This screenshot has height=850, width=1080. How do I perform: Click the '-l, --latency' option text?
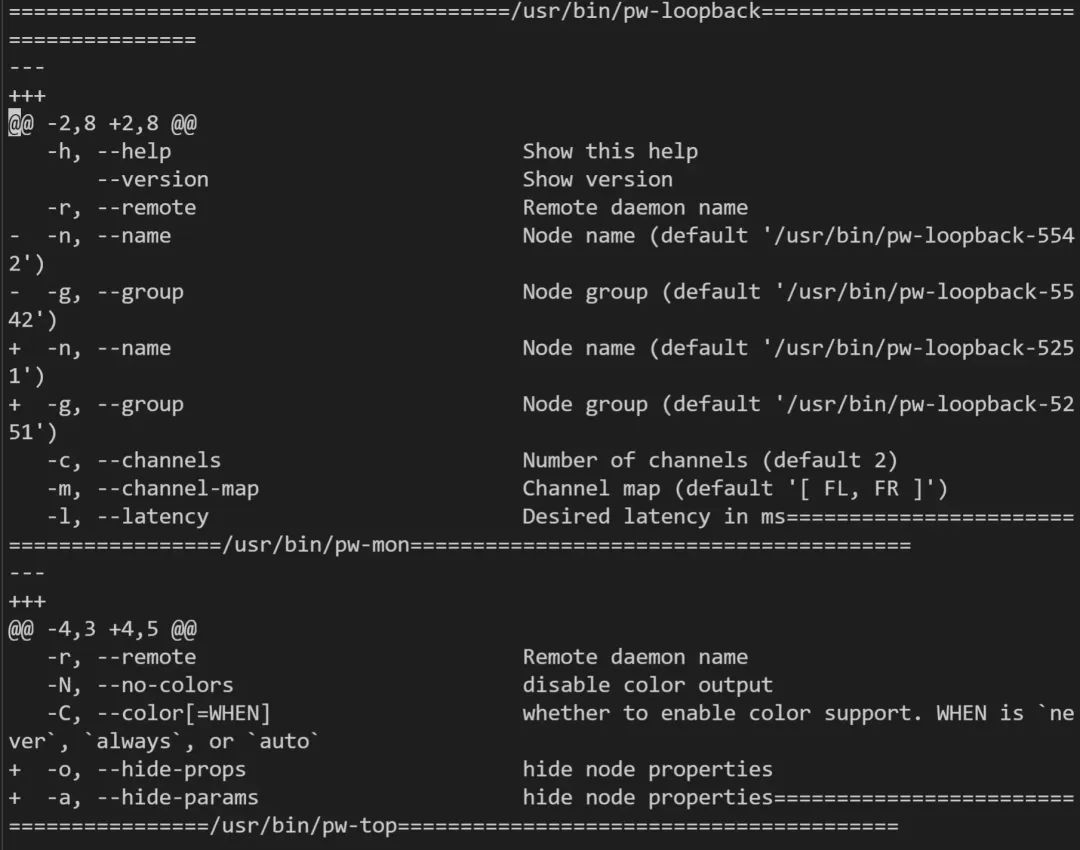tap(128, 517)
